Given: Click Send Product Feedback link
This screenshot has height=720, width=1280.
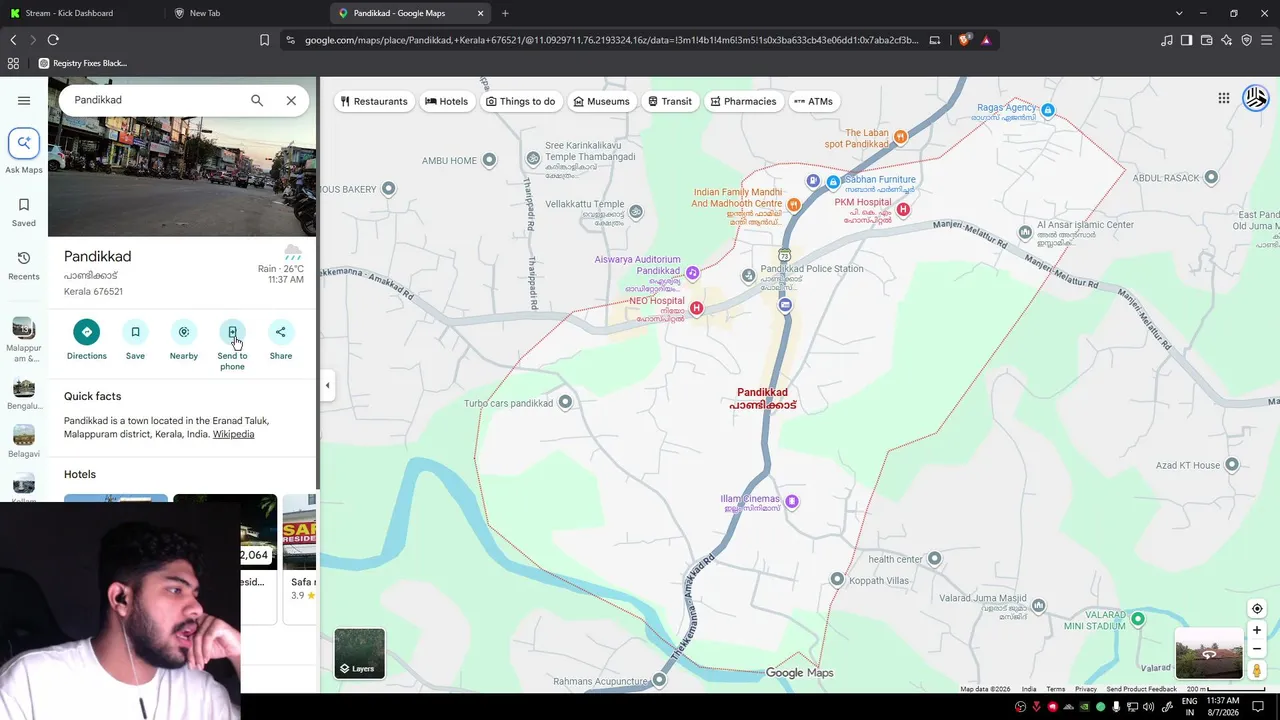Looking at the screenshot, I should (1142, 689).
